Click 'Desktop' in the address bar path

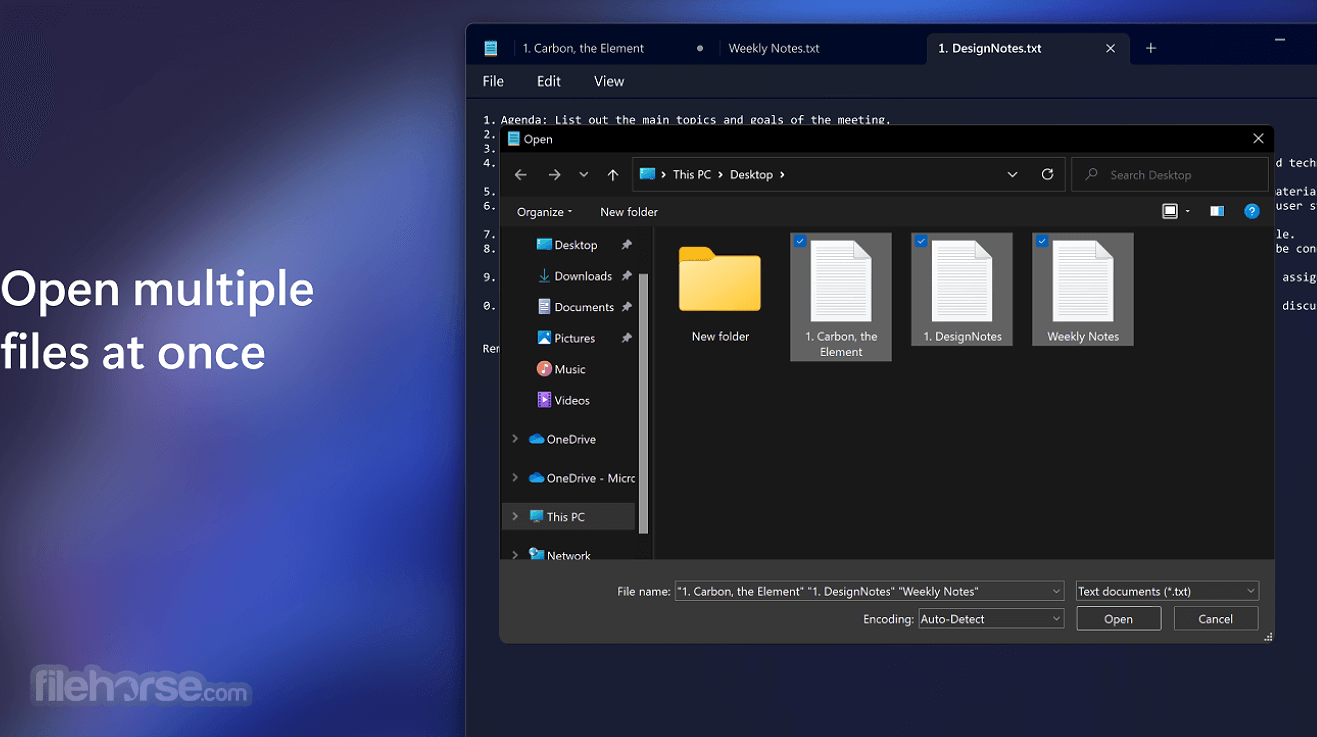[x=751, y=175]
